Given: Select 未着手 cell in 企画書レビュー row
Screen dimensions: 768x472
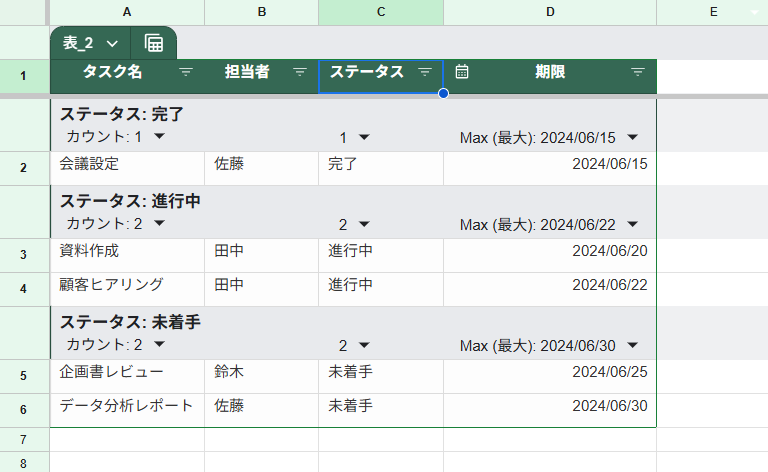Looking at the screenshot, I should pyautogui.click(x=381, y=376).
